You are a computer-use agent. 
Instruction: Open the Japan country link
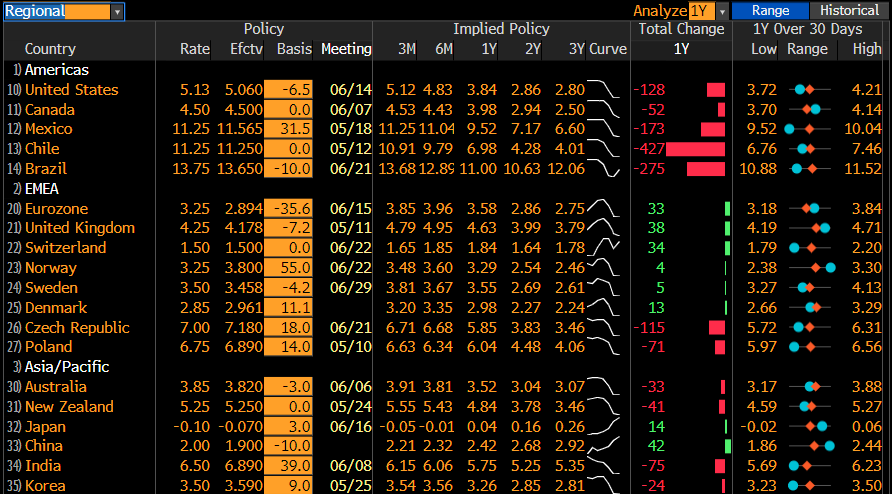(x=45, y=427)
